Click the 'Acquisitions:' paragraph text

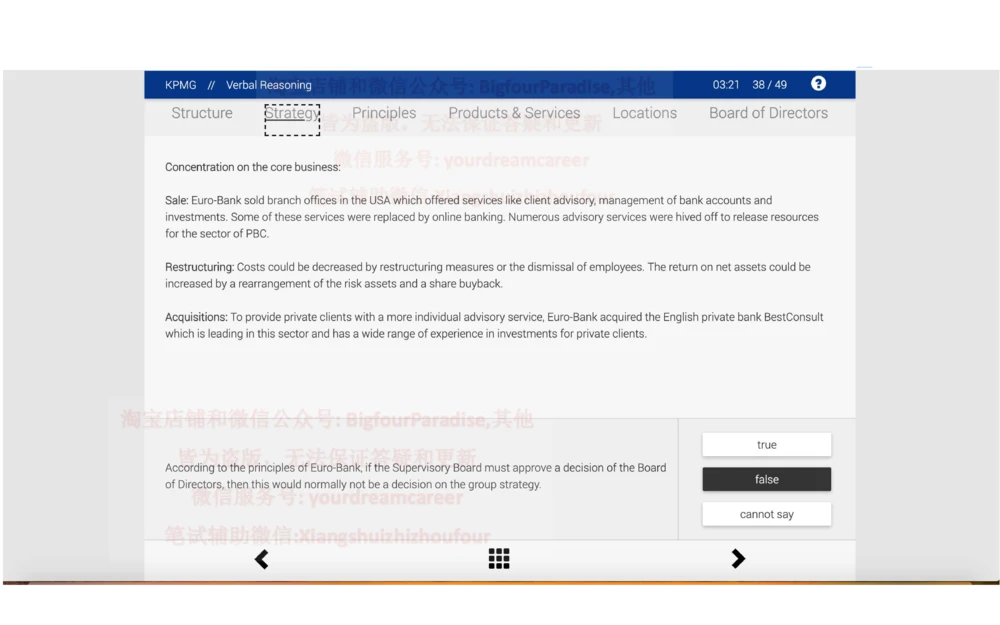click(x=494, y=325)
